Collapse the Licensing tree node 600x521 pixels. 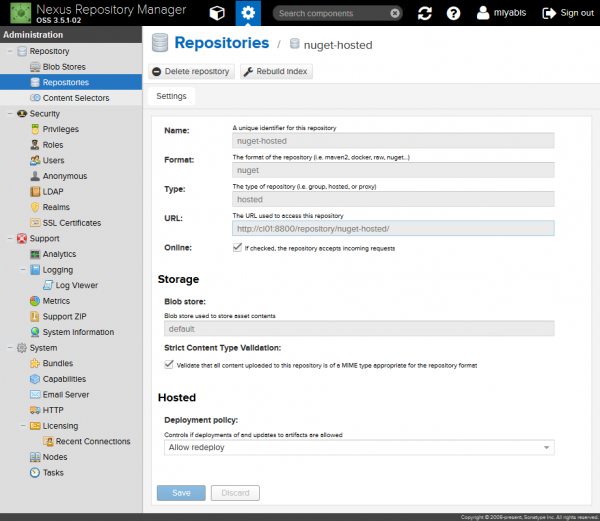[23, 426]
